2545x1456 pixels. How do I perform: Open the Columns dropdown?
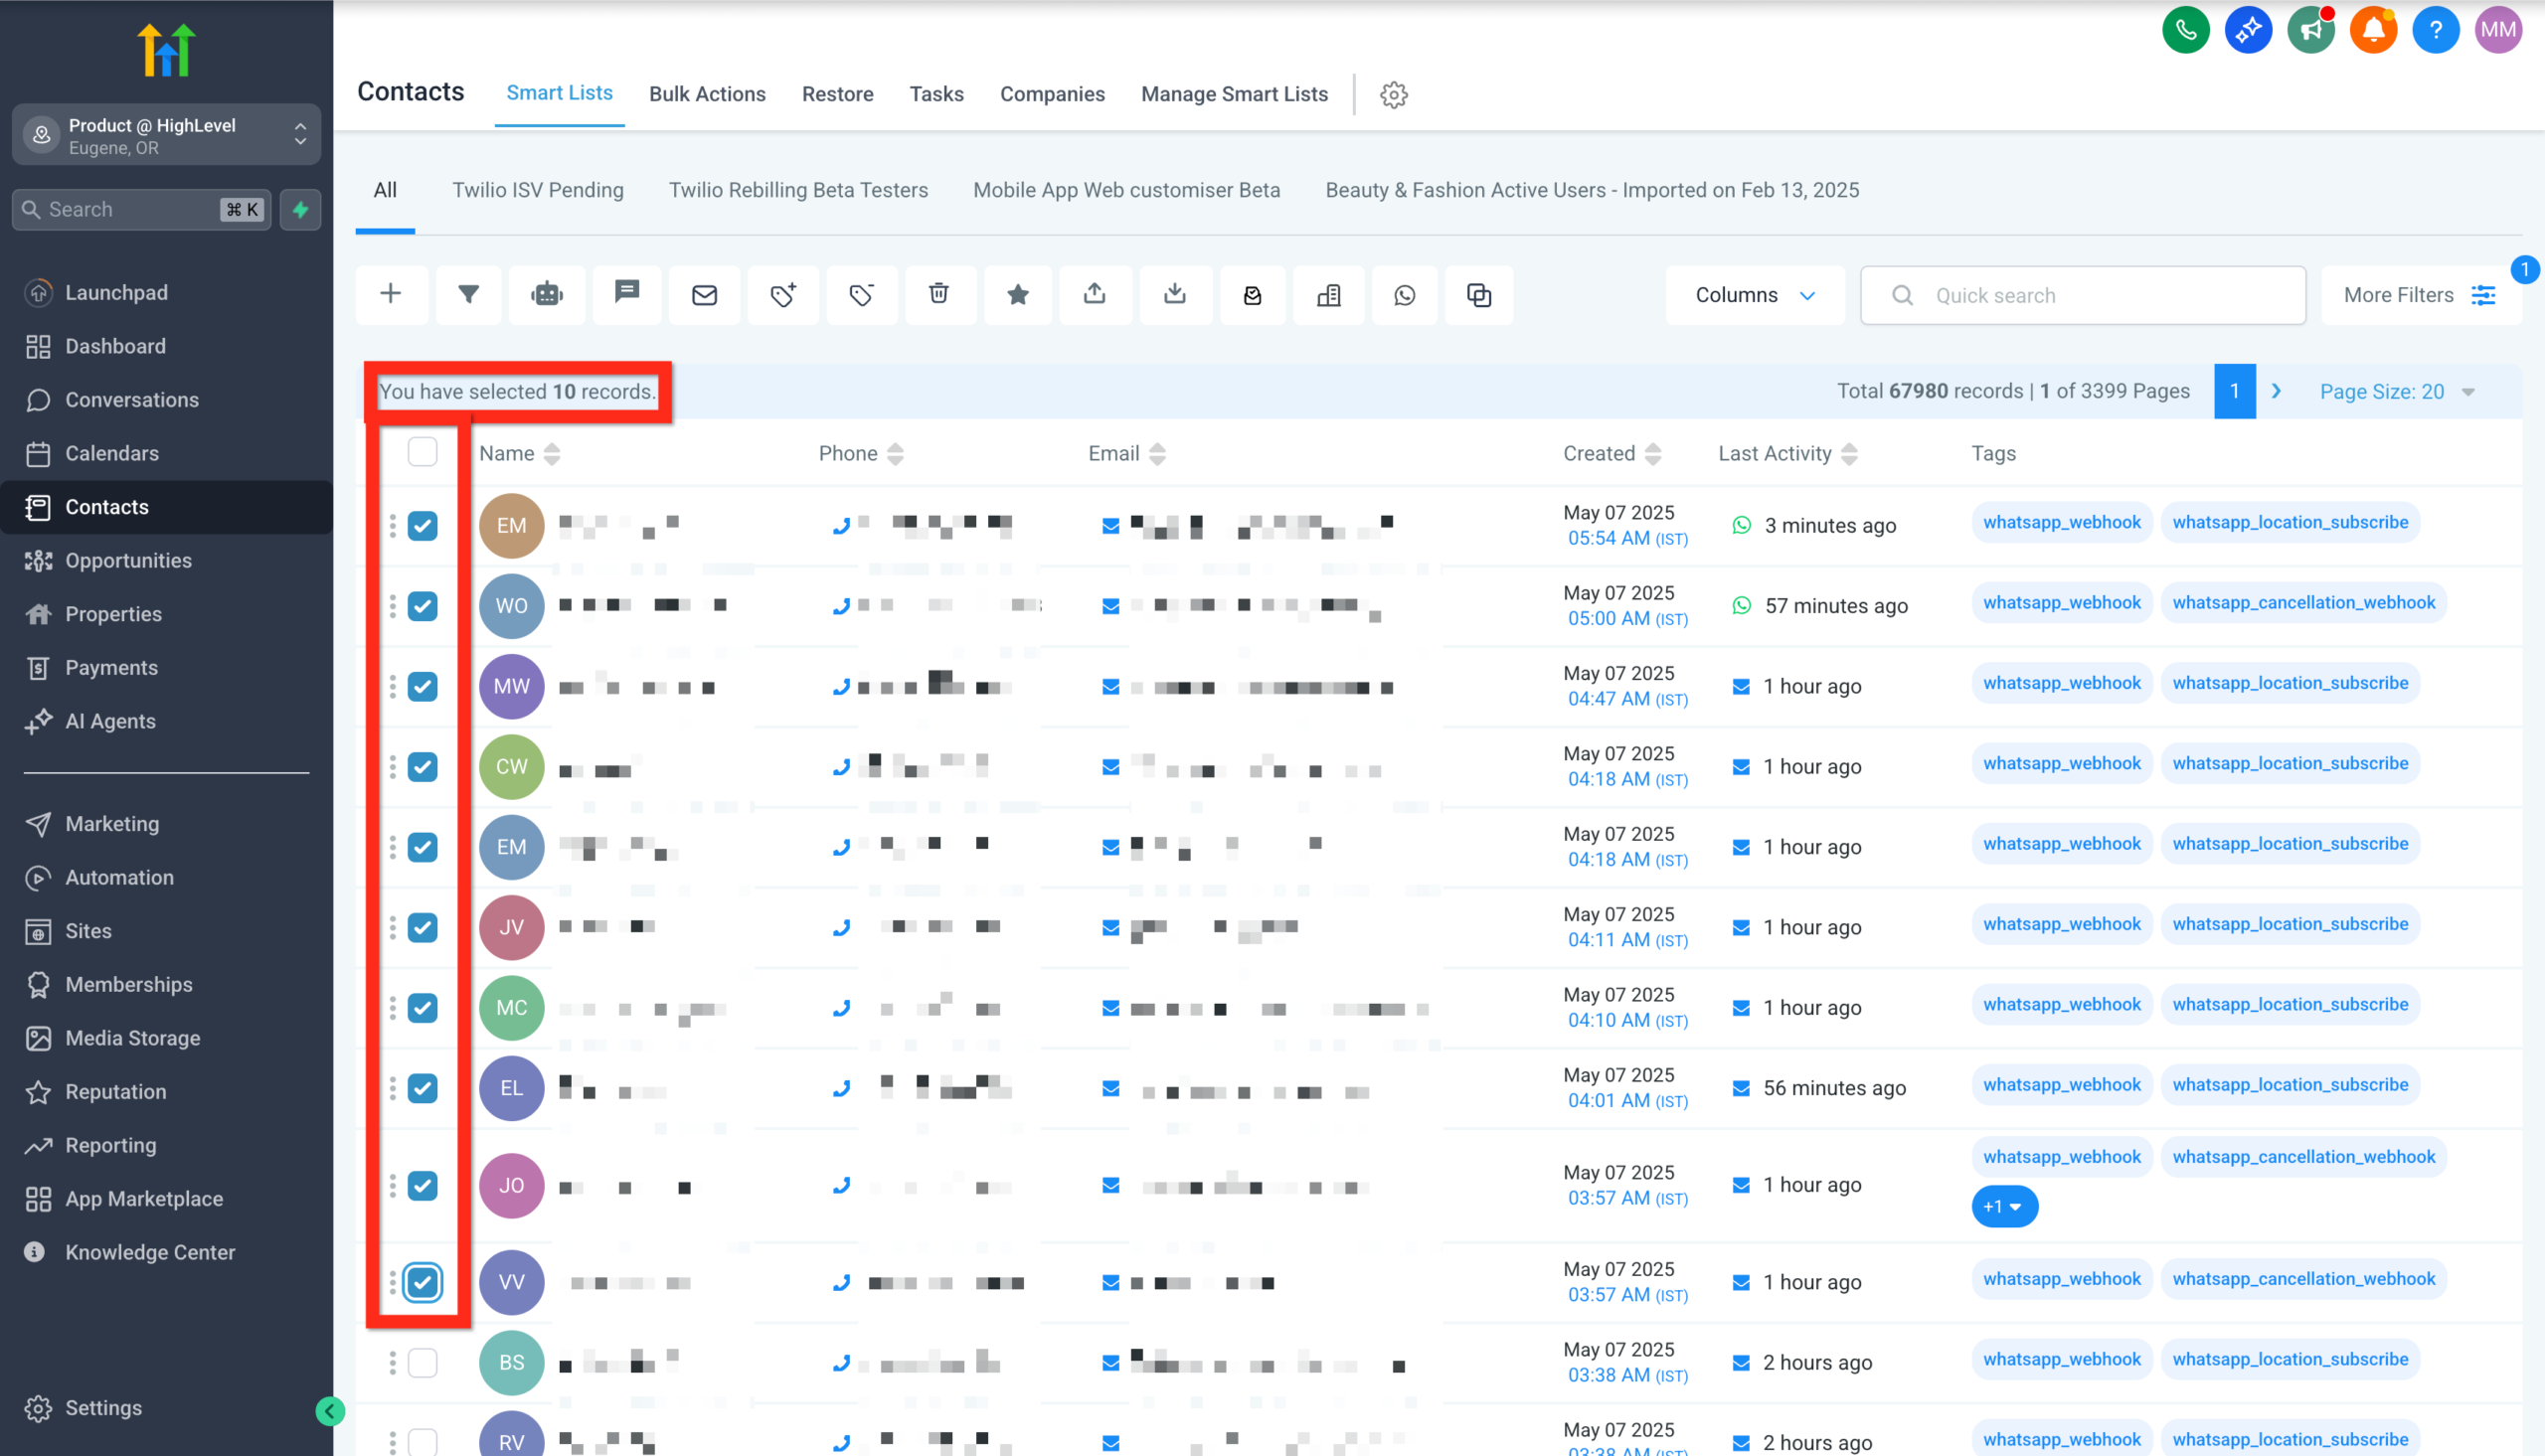(1754, 295)
